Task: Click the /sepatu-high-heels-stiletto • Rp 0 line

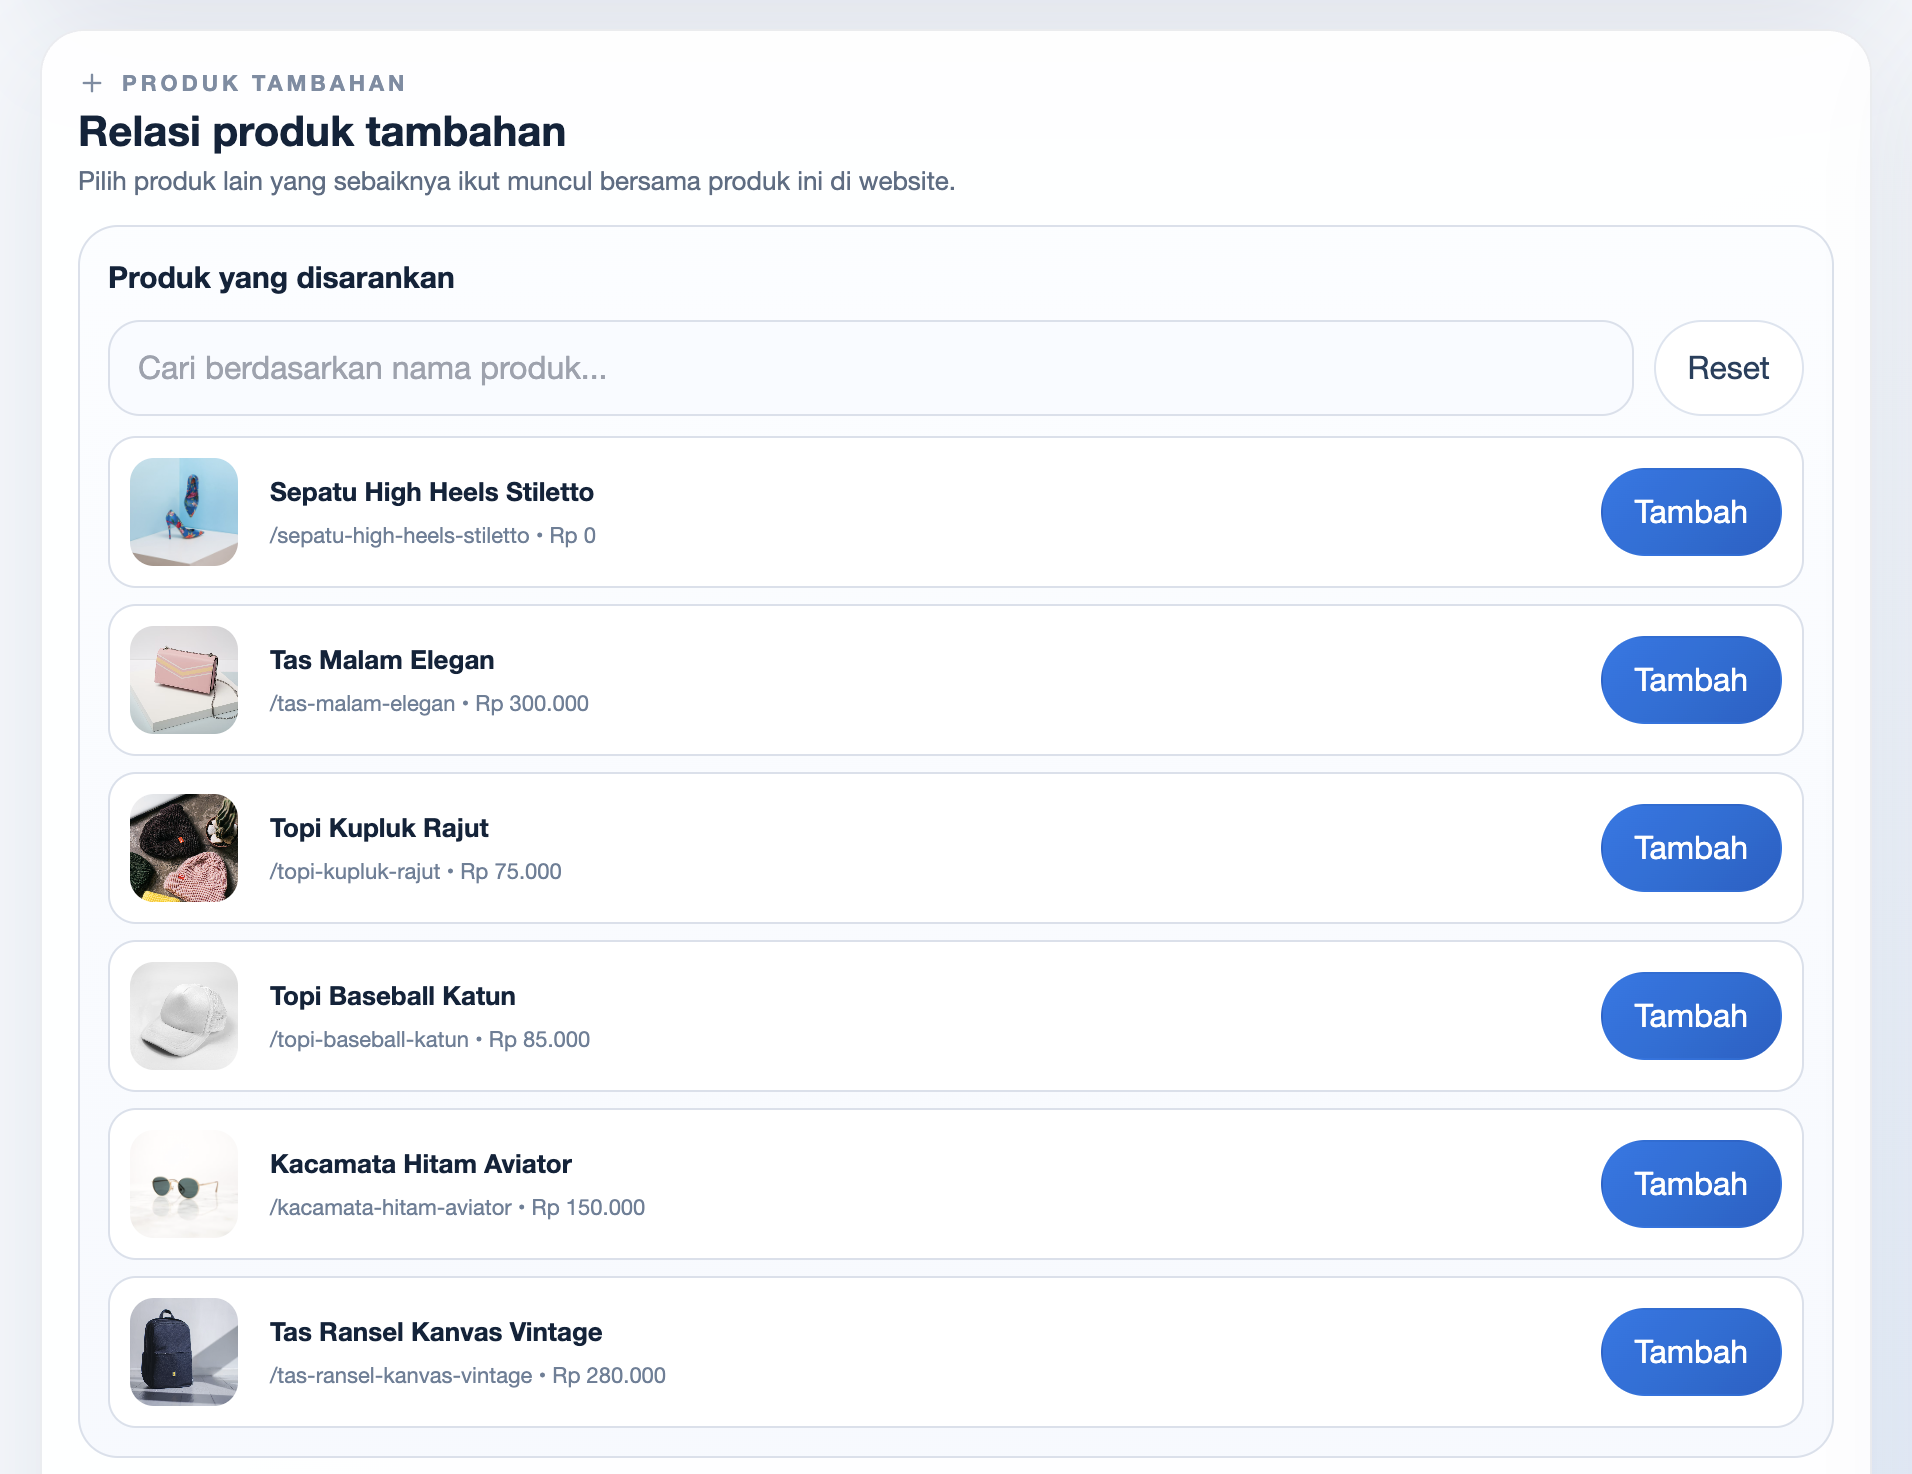Action: pyautogui.click(x=433, y=536)
